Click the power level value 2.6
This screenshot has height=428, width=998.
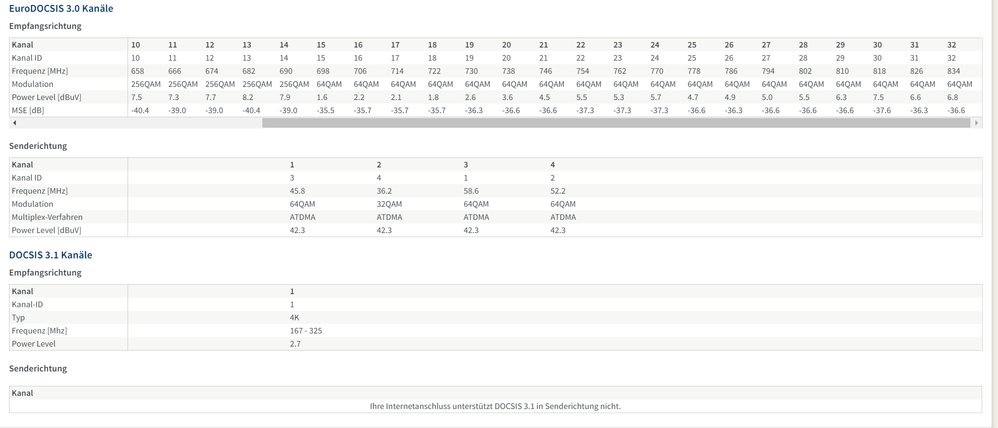point(470,97)
